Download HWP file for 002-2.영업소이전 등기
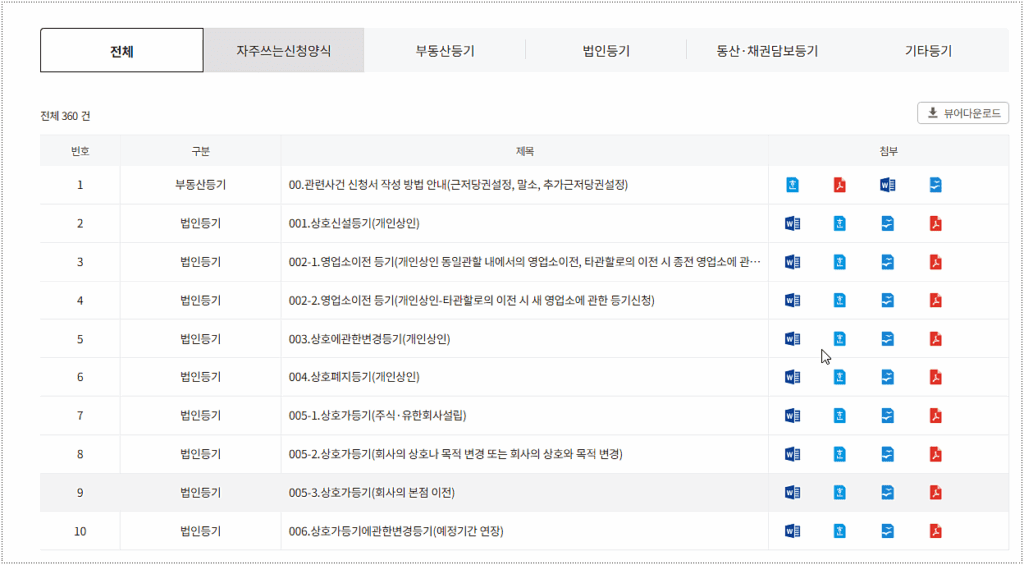 (840, 300)
